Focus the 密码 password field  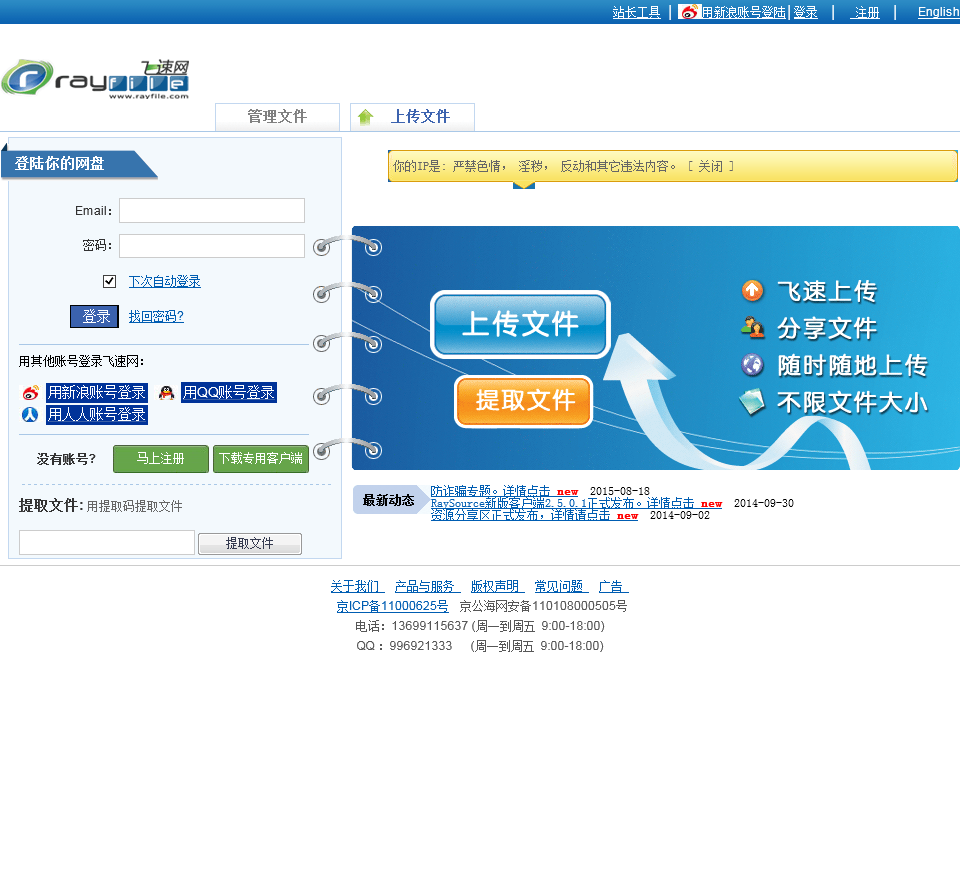tap(212, 245)
